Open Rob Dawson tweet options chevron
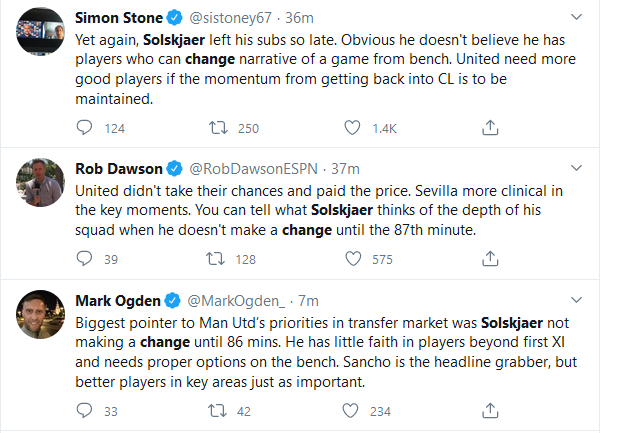 577,168
